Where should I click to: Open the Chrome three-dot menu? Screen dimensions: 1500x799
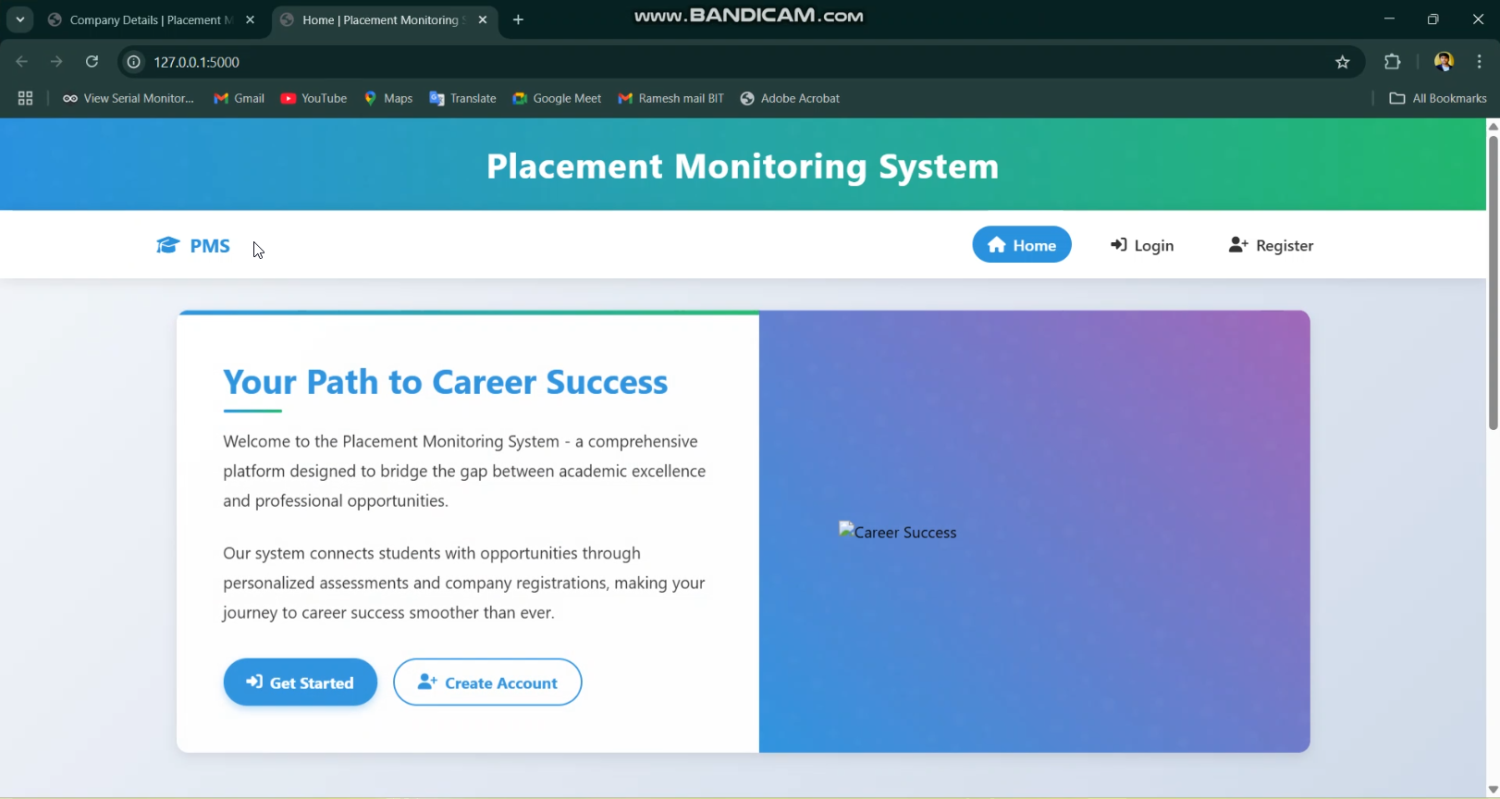(x=1481, y=62)
